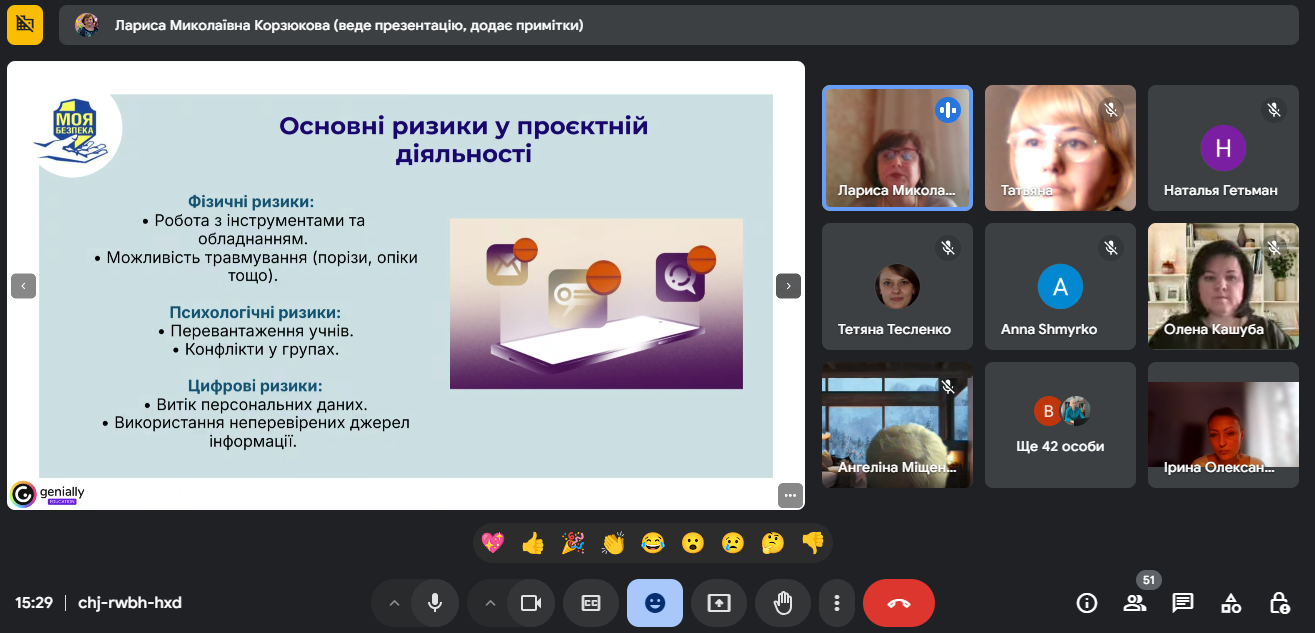
Task: Select Anna Shmyrko tile
Action: (1060, 286)
